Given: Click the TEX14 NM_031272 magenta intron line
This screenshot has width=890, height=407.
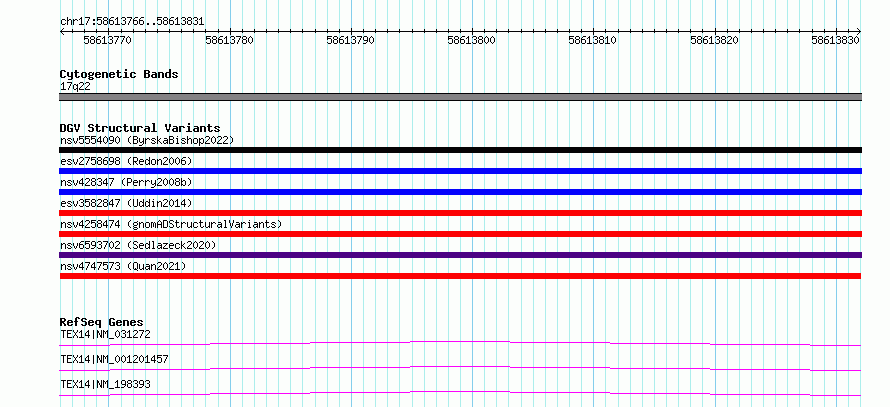Looking at the screenshot, I should (x=460, y=343).
